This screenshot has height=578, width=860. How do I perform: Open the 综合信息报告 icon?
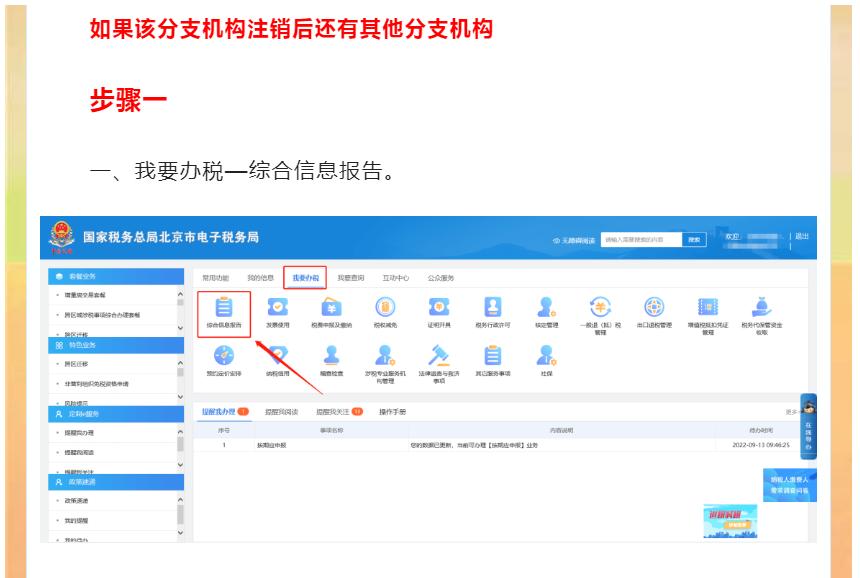click(222, 308)
